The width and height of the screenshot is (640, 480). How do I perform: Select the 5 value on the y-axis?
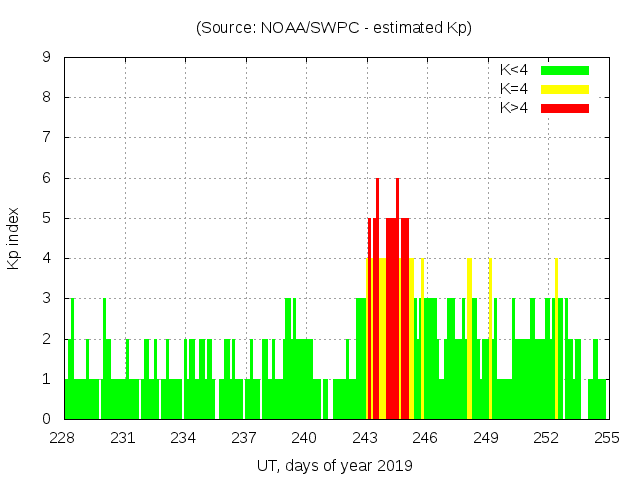click(x=46, y=218)
